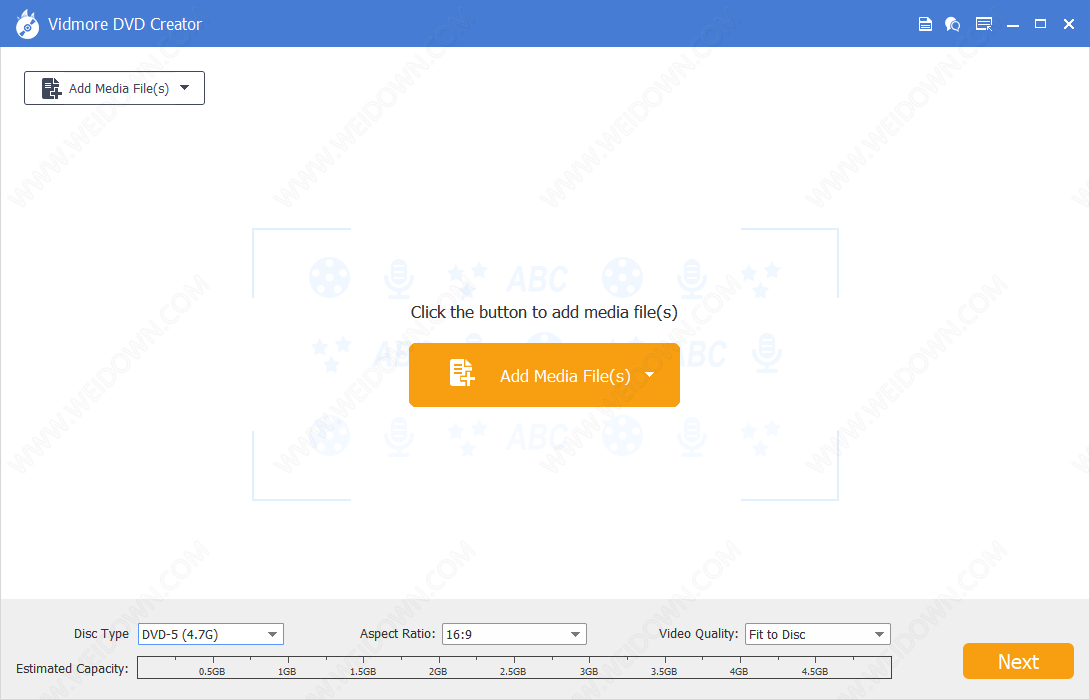The image size is (1090, 700).
Task: Expand the top-left Add Media File(s) arrow
Action: click(x=184, y=88)
